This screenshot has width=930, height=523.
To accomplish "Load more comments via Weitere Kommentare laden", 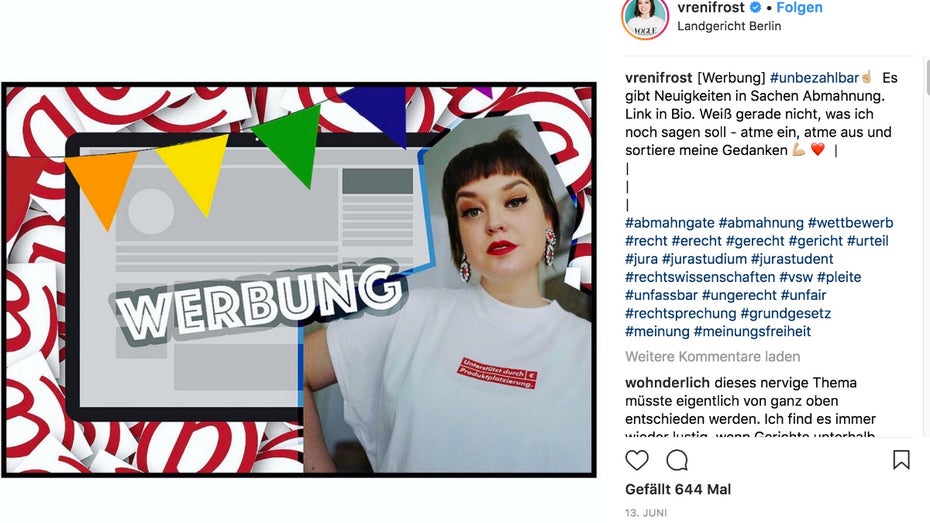I will tap(712, 356).
